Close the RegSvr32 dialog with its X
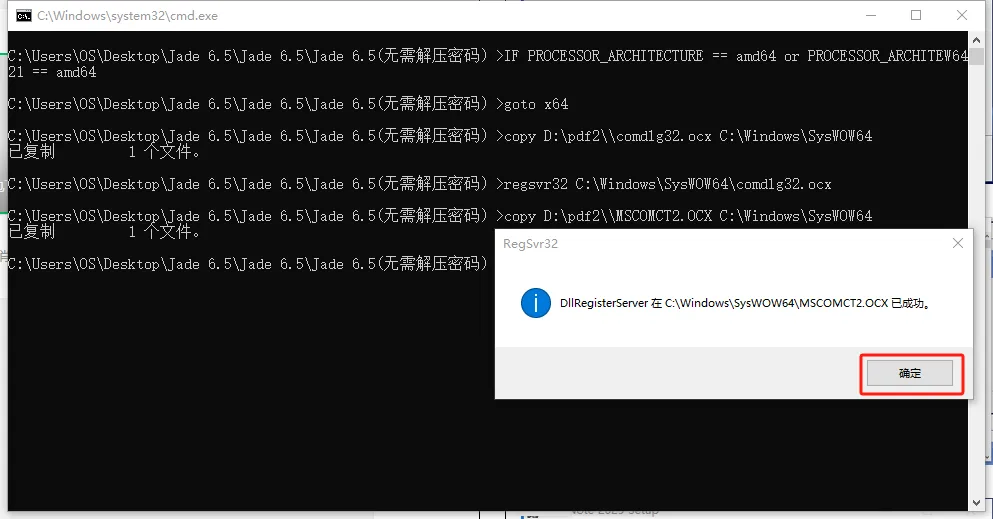 tap(958, 243)
